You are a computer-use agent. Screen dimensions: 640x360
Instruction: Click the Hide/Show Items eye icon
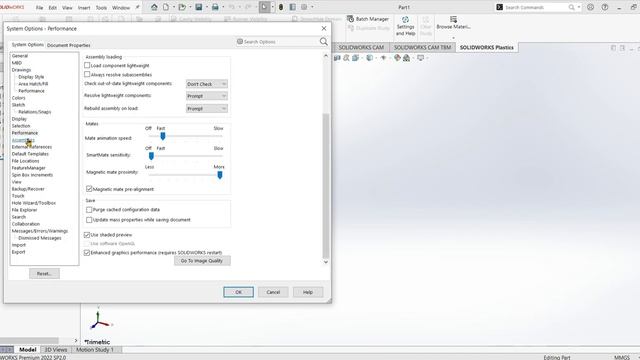tap(383, 58)
